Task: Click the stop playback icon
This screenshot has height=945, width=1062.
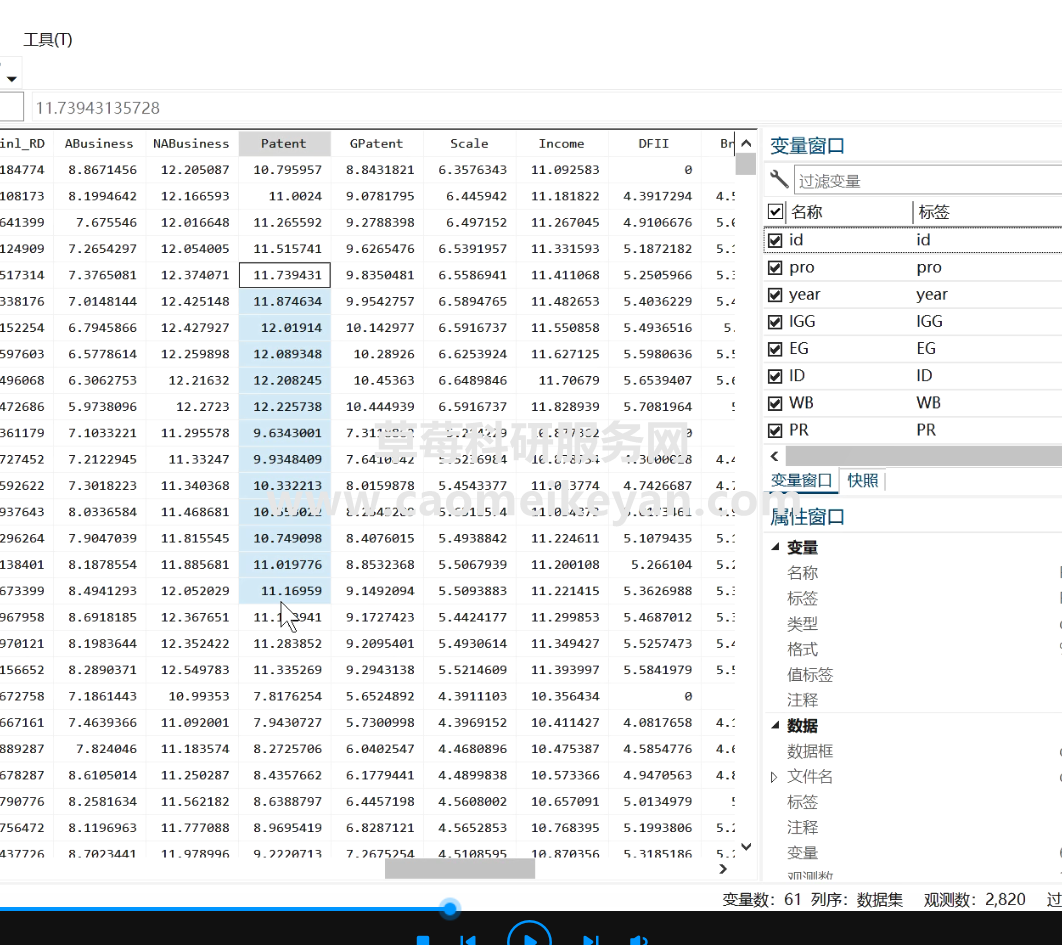Action: coord(423,940)
